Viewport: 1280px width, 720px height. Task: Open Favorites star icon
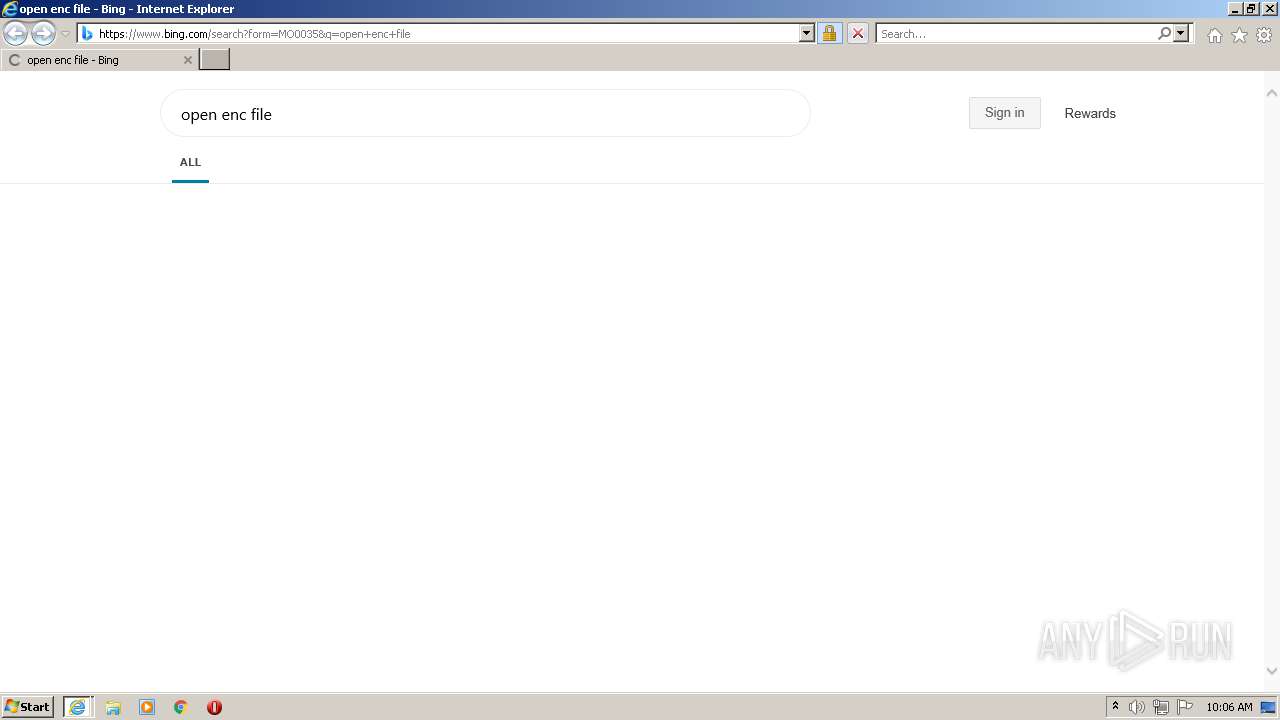1239,35
